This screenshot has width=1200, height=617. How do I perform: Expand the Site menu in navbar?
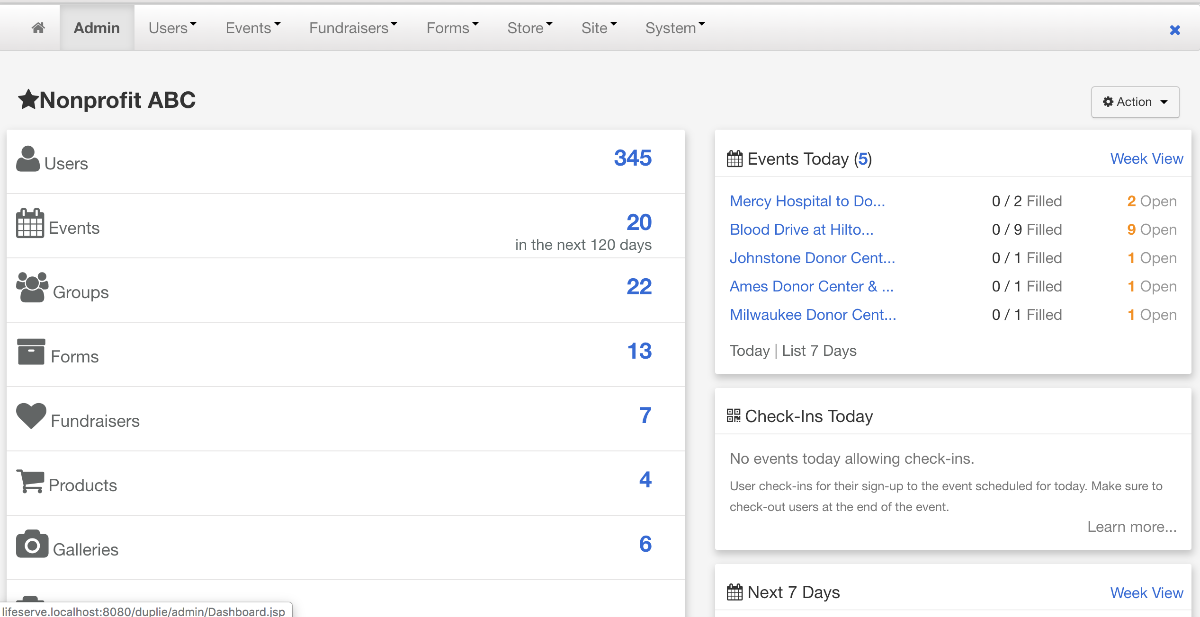(599, 28)
